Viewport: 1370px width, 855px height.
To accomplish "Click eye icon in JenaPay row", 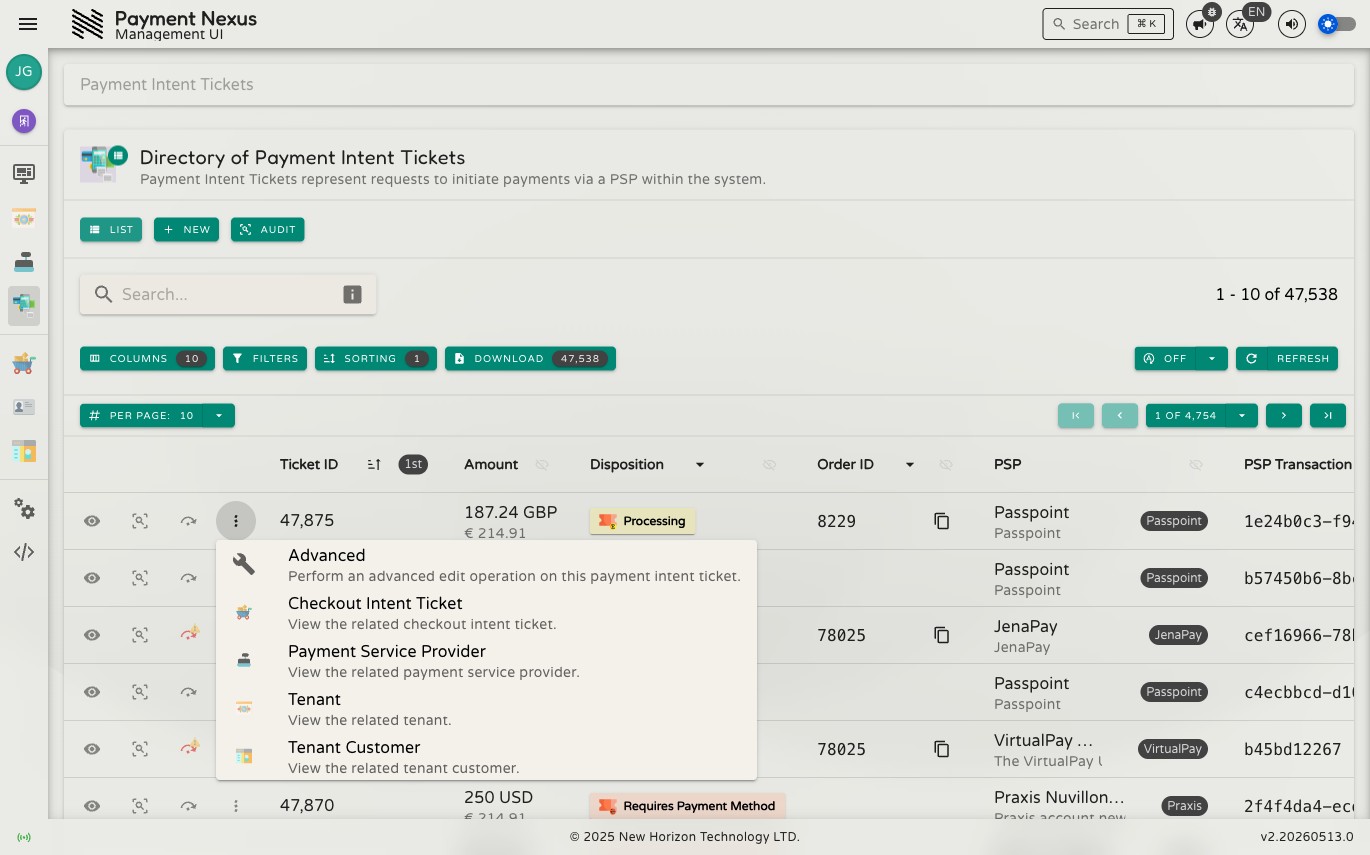I will [x=92, y=635].
